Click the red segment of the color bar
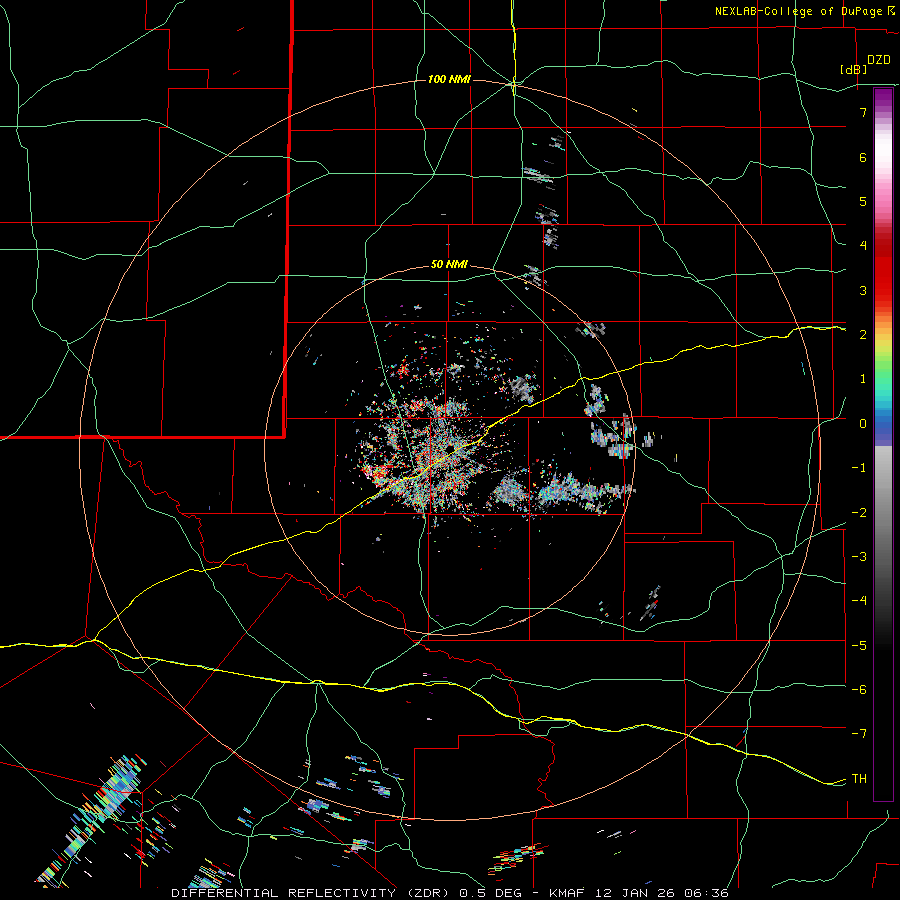The width and height of the screenshot is (900, 900). [x=883, y=270]
